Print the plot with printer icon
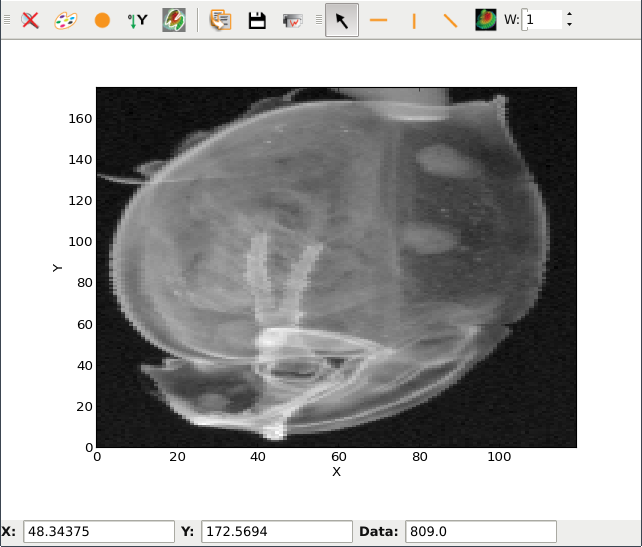The image size is (642, 547). (293, 20)
